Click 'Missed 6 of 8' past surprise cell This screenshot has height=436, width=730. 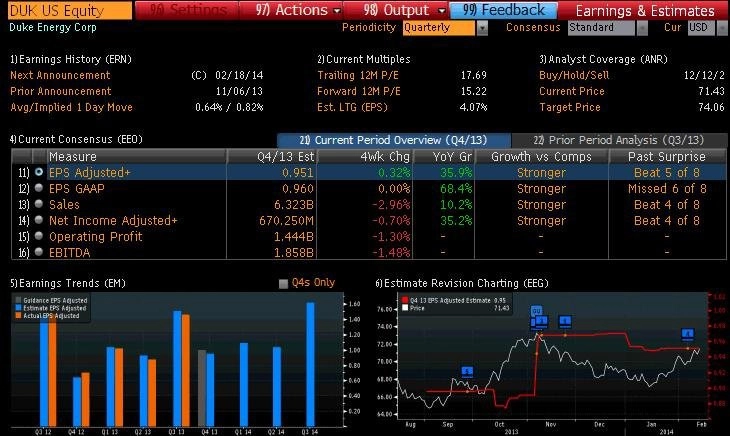667,188
